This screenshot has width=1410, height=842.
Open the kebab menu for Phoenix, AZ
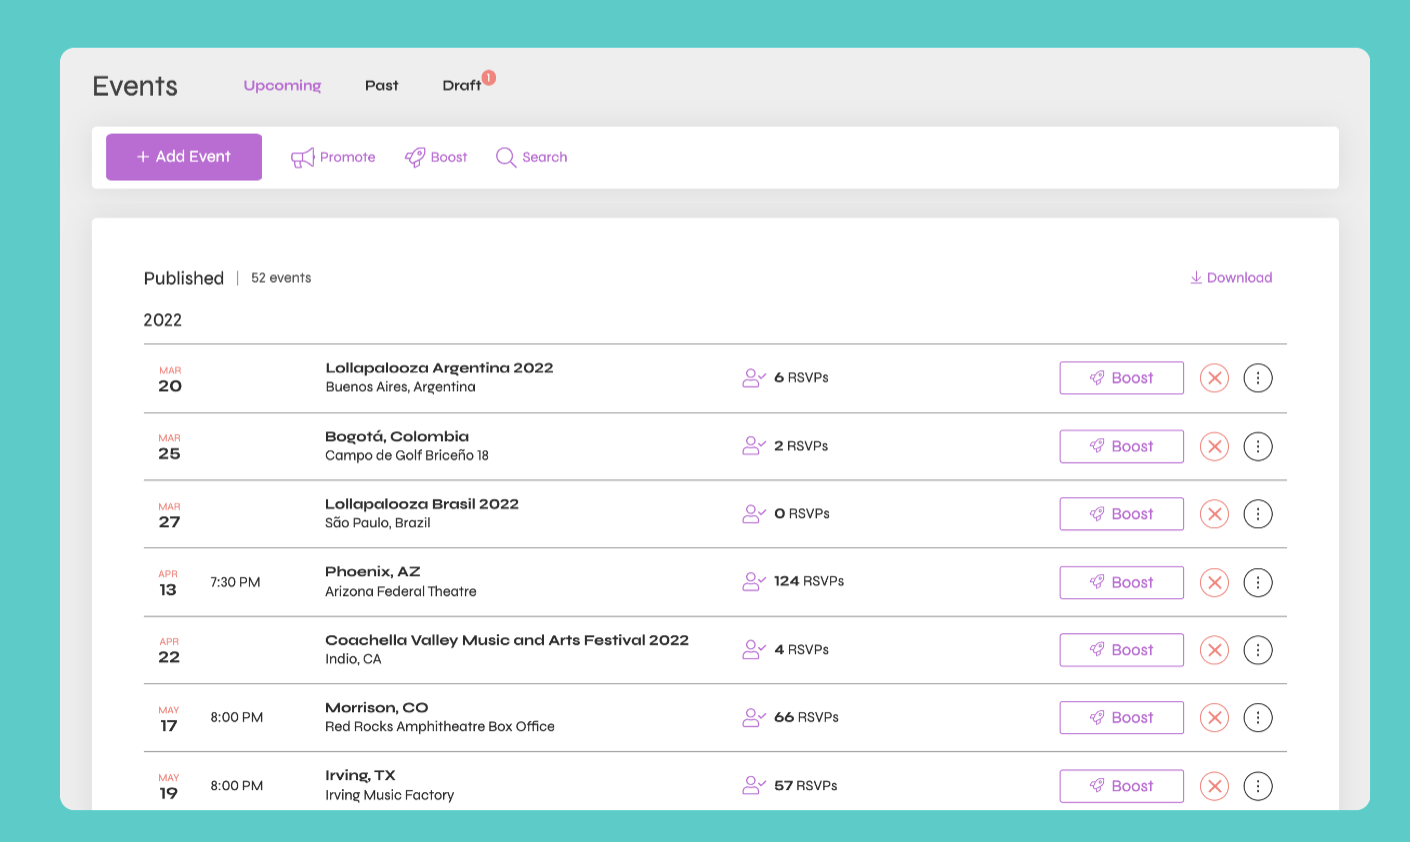[x=1258, y=582]
